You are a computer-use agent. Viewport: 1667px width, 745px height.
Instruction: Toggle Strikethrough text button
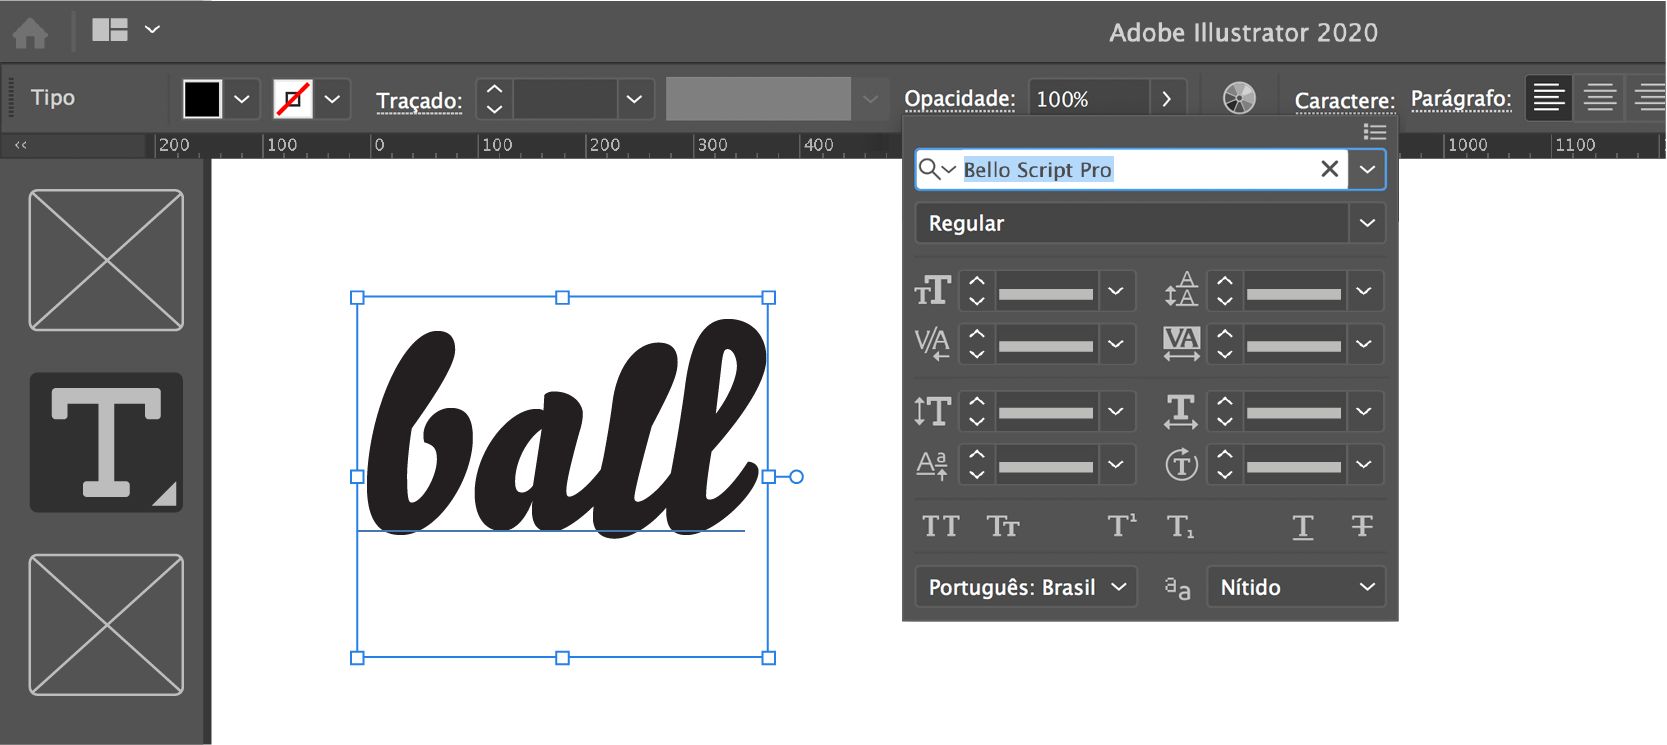1362,526
